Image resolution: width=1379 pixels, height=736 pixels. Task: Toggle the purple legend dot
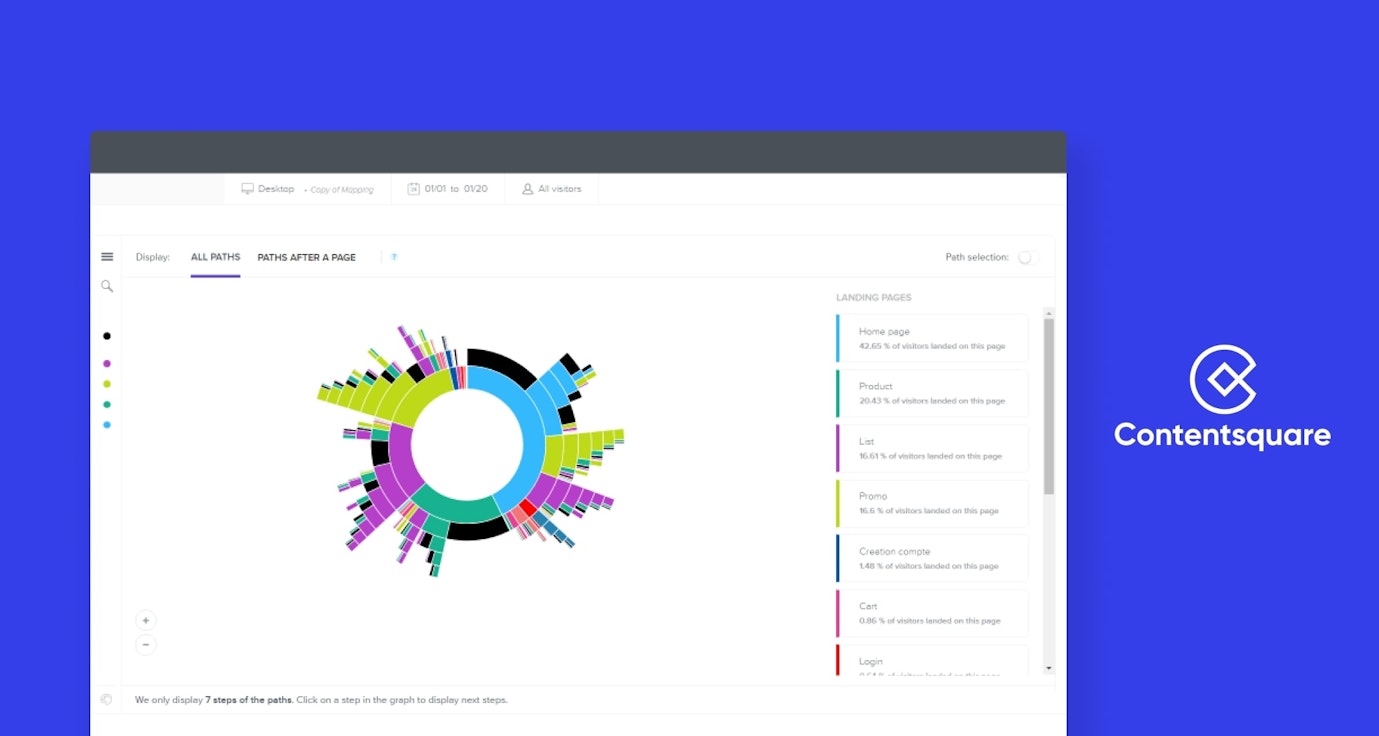tap(107, 364)
